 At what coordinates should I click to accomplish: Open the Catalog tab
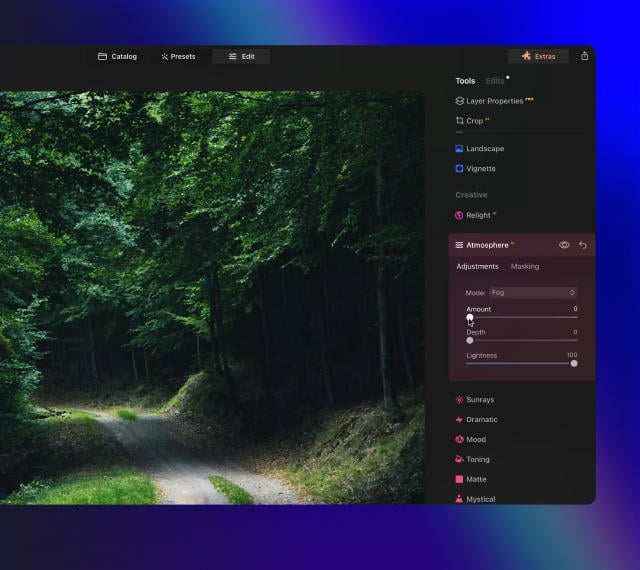(117, 56)
